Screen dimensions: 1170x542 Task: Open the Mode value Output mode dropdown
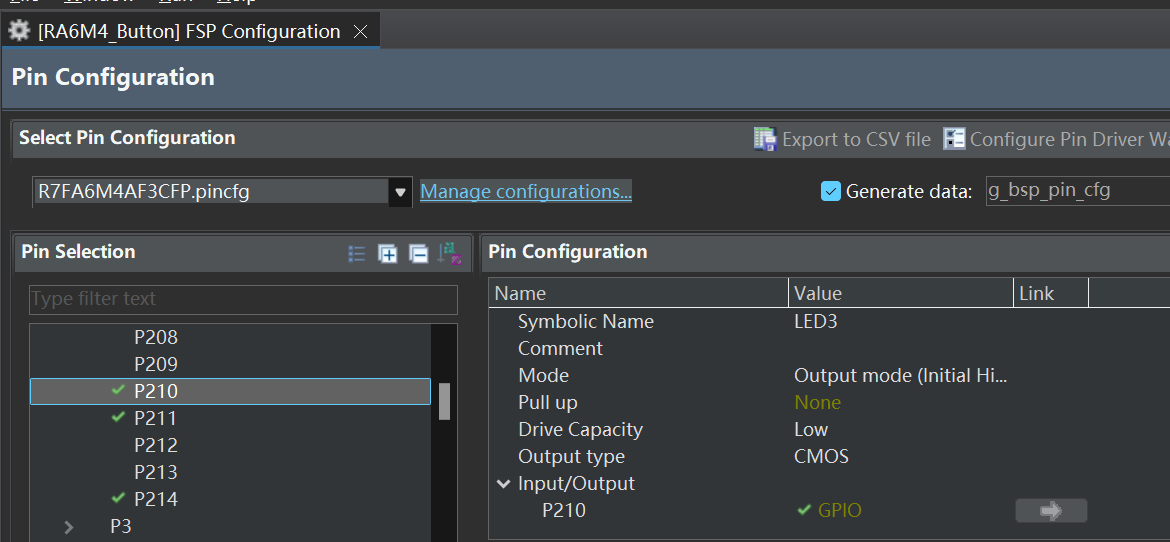click(901, 376)
